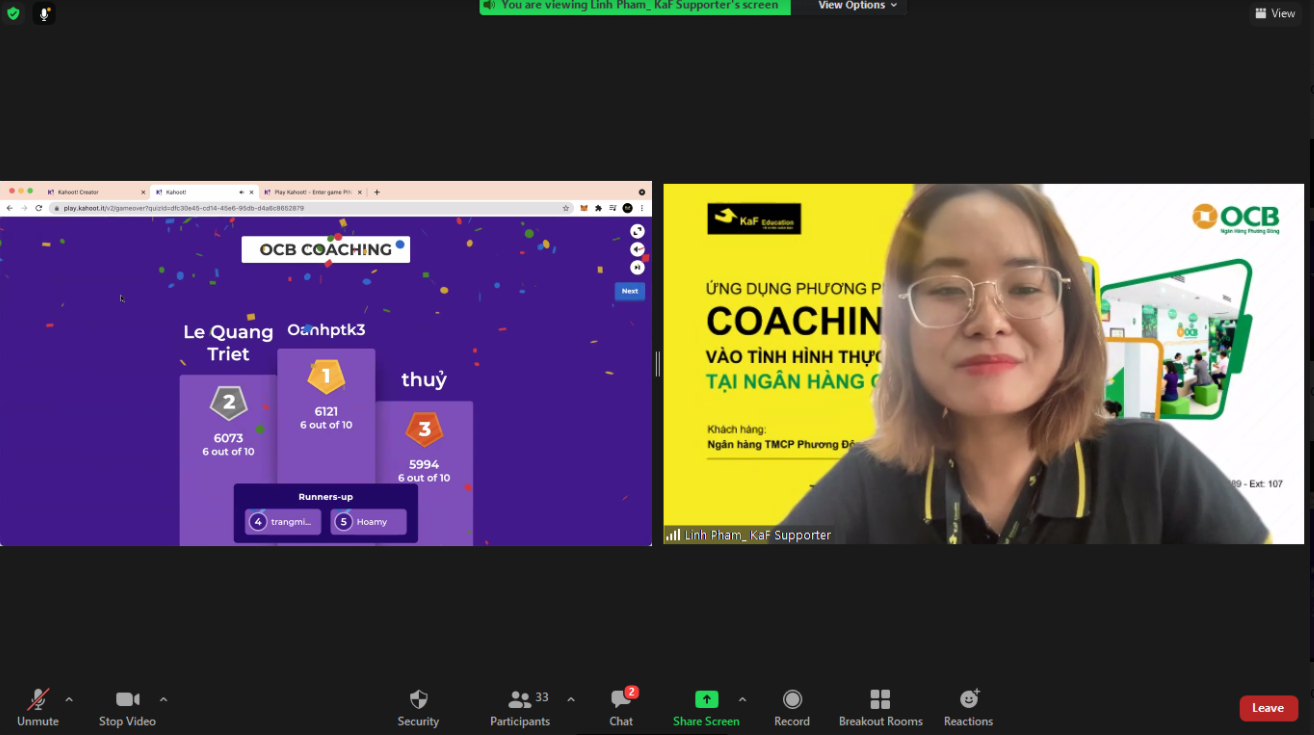
Task: Unmute the microphone in Zoom toolbar
Action: pyautogui.click(x=38, y=707)
